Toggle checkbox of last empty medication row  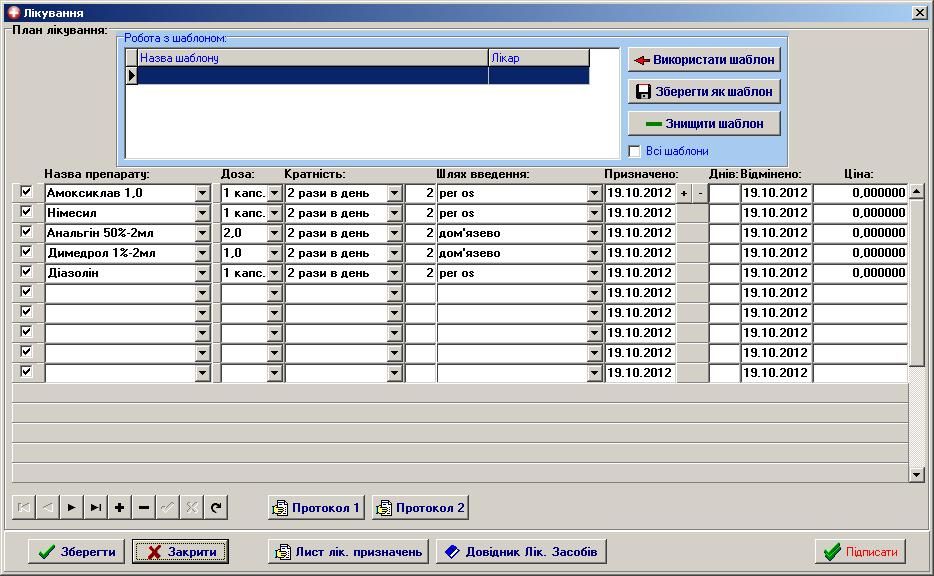pos(26,371)
